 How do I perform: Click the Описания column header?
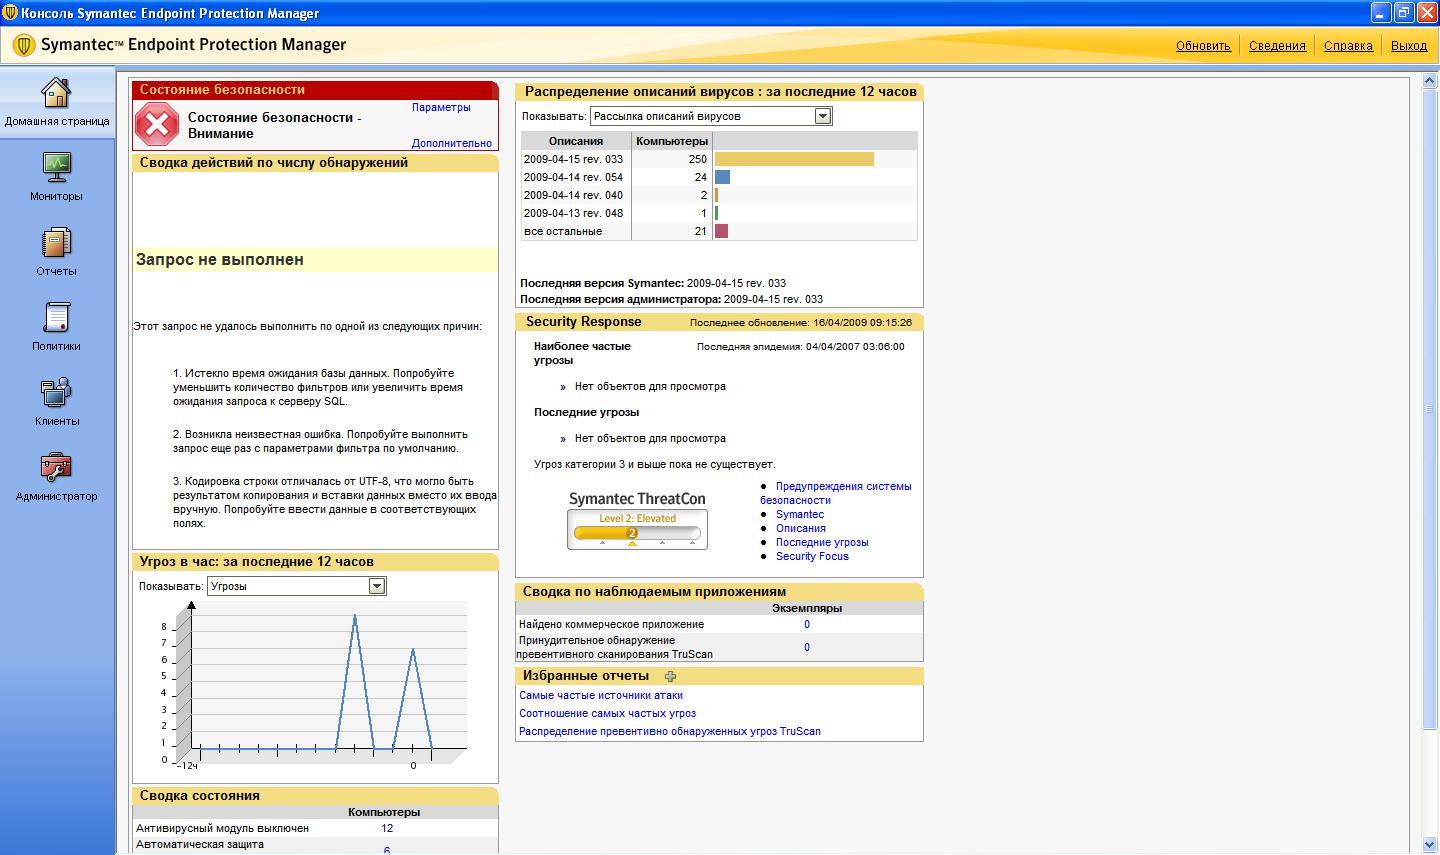pos(575,141)
